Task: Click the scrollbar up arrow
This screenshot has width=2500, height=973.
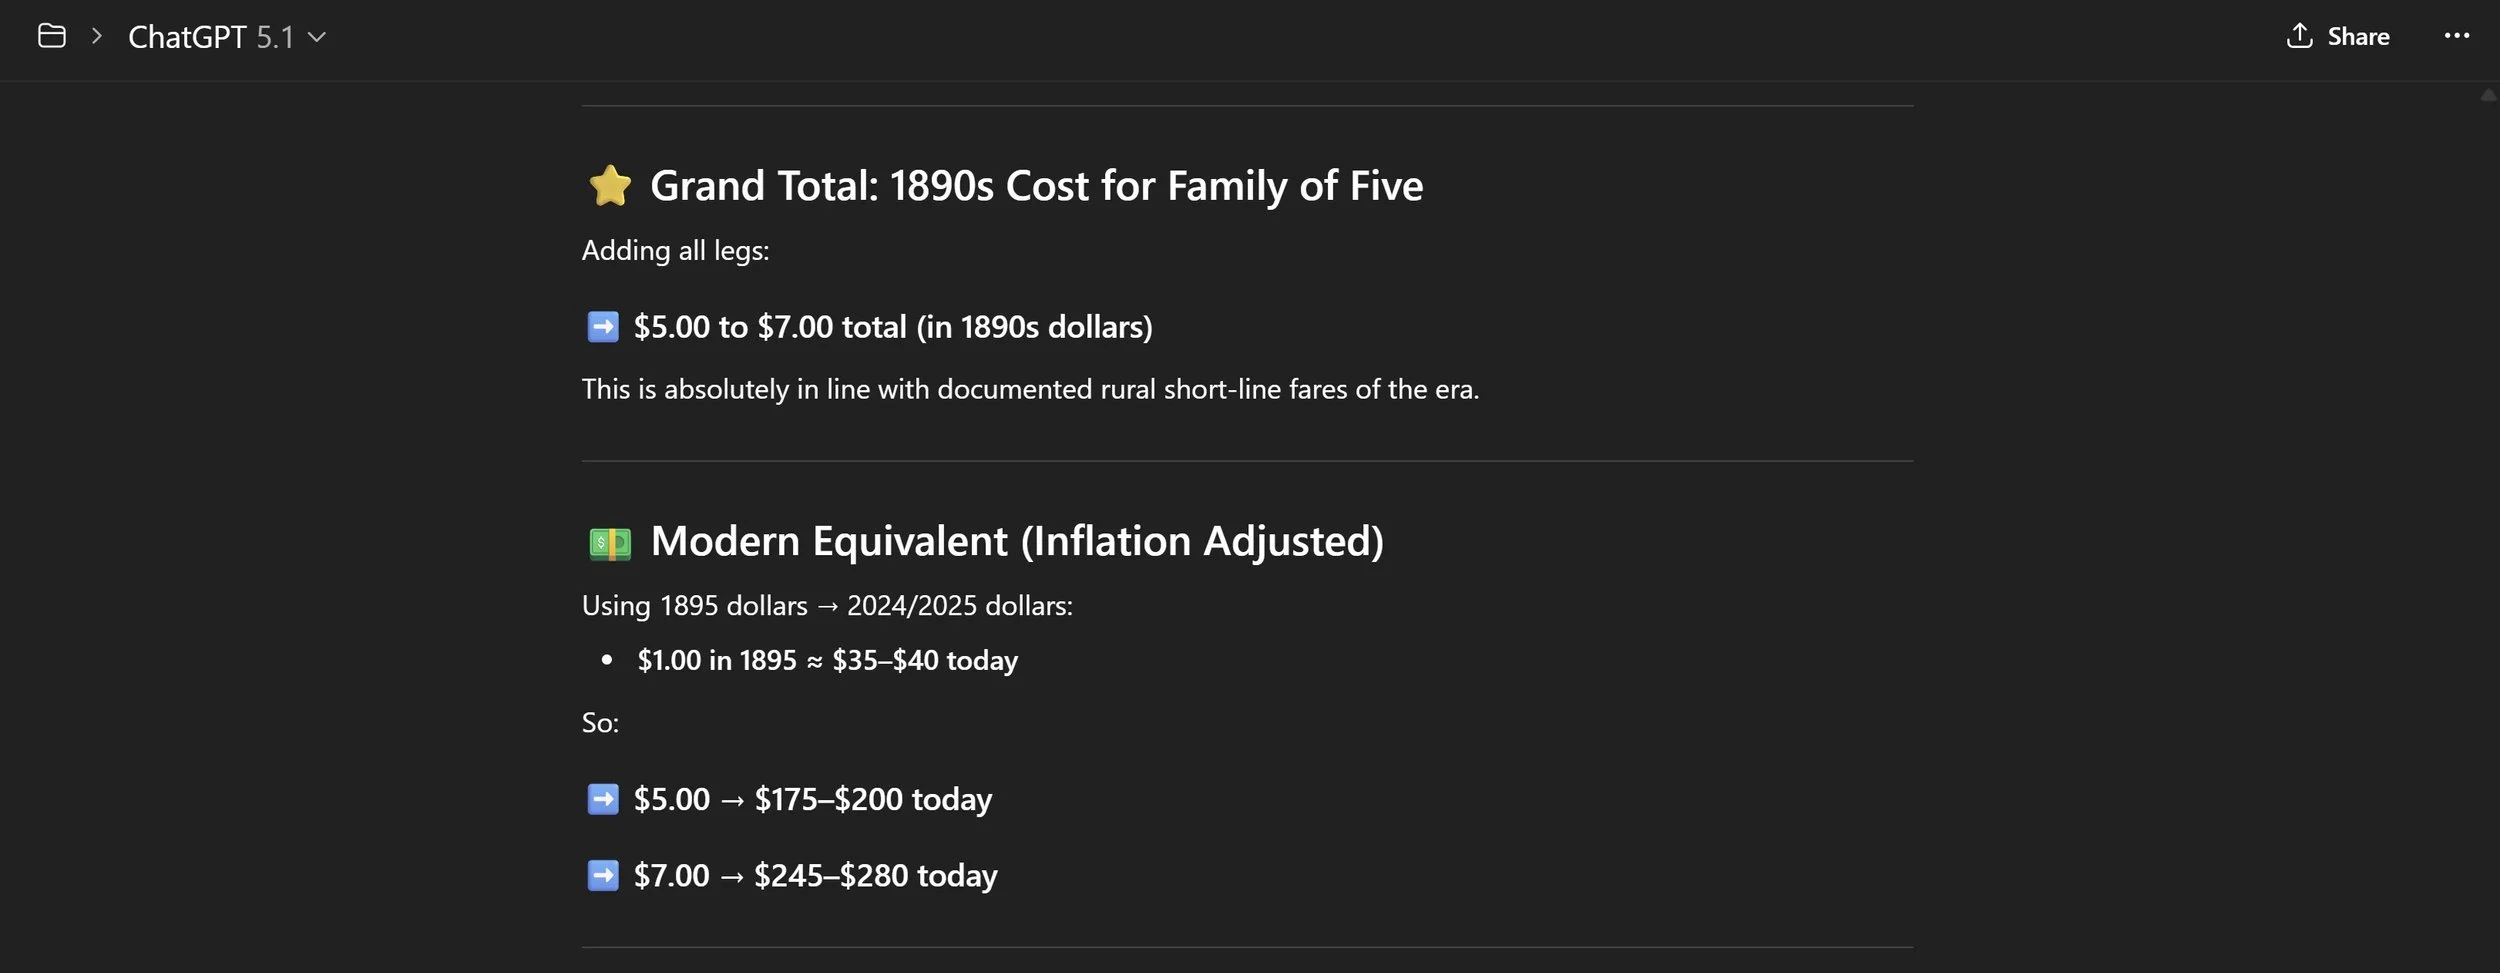Action: tap(2488, 96)
